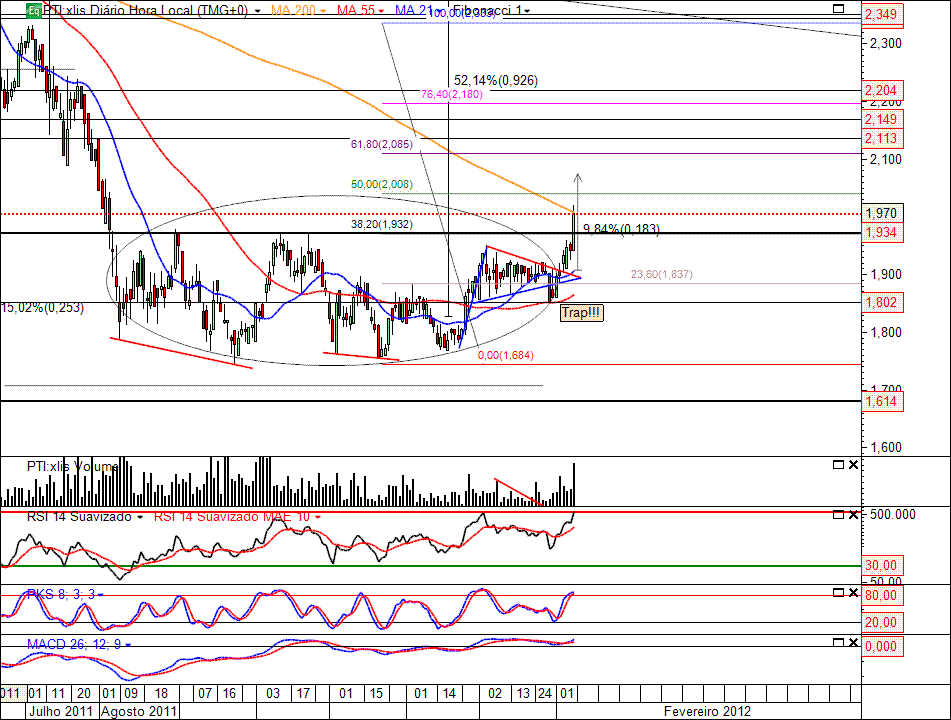Open the MA 200 indicator dropdown

323,11
